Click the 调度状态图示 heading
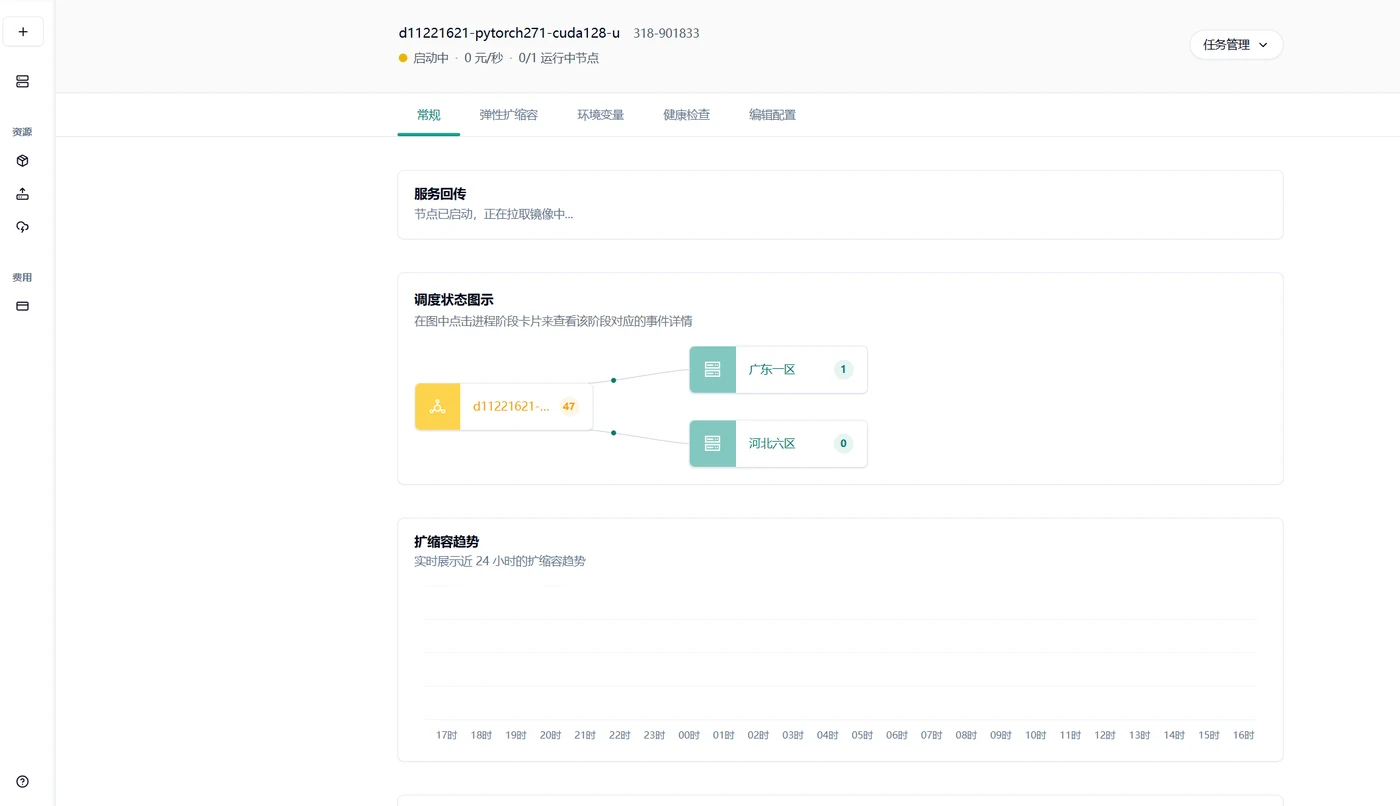This screenshot has height=806, width=1400. pos(454,300)
